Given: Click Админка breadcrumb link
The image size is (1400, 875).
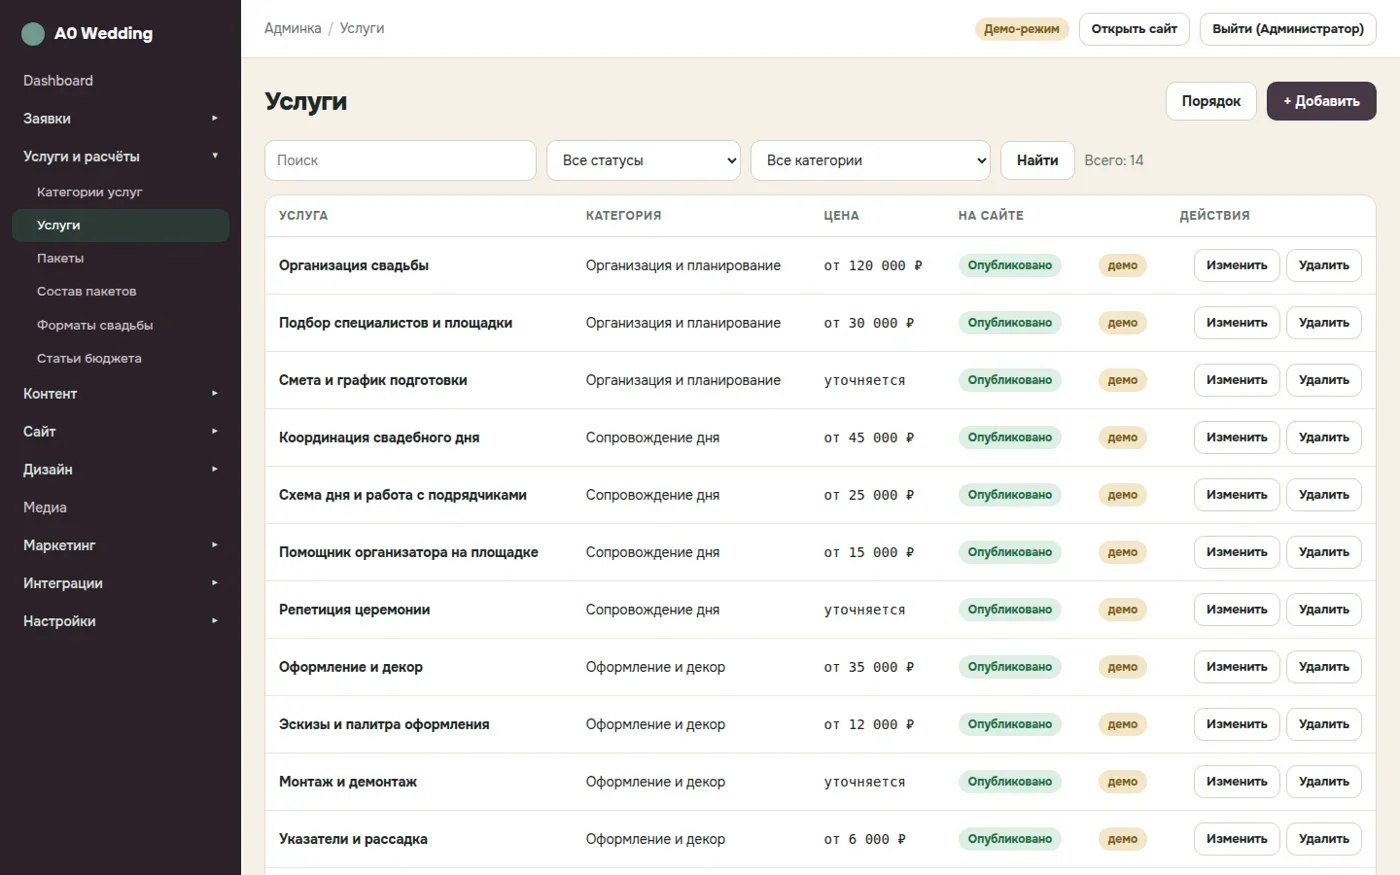Looking at the screenshot, I should click(x=293, y=28).
